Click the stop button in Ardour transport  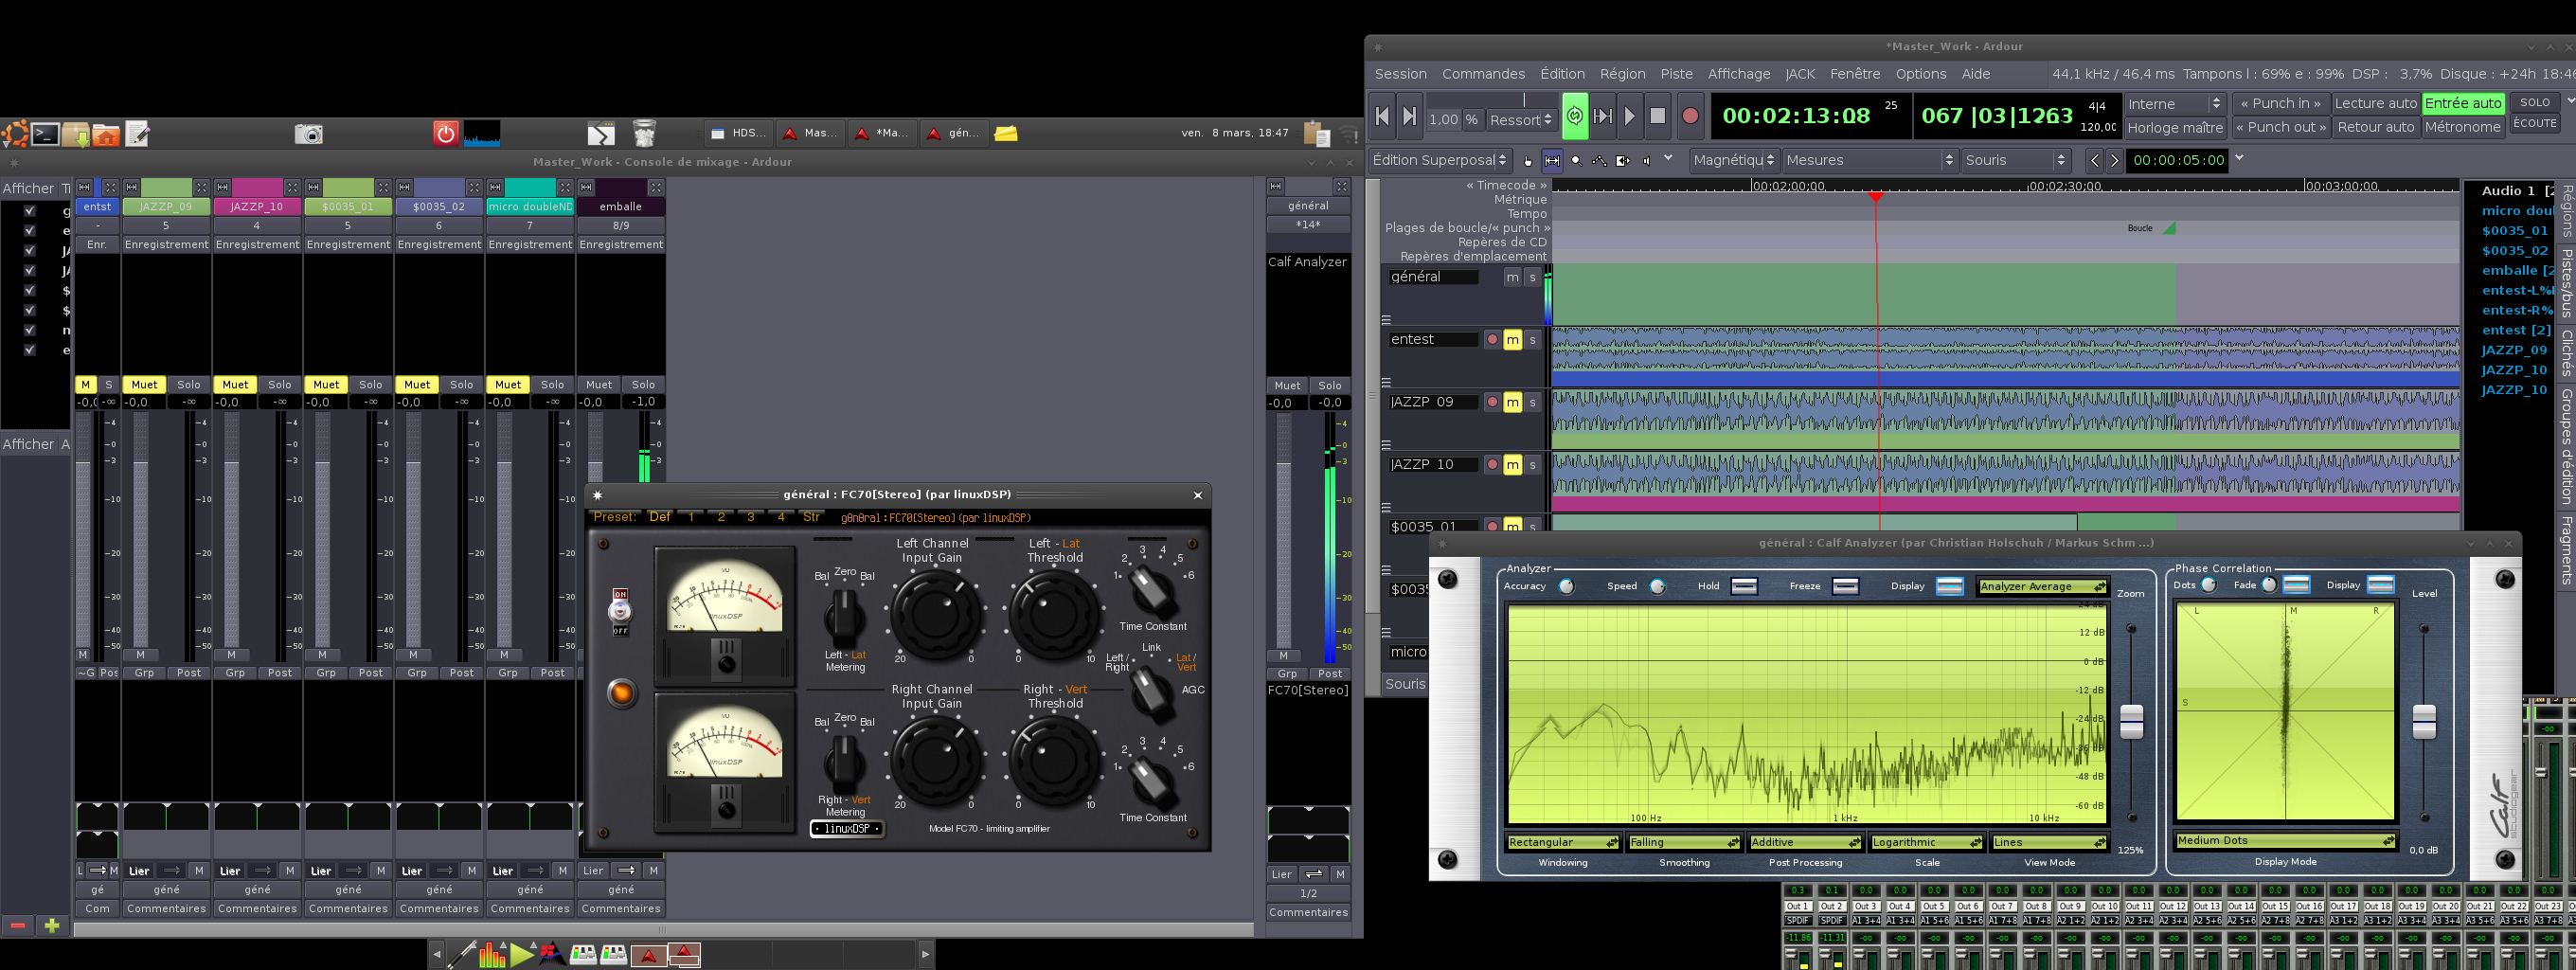(1657, 117)
